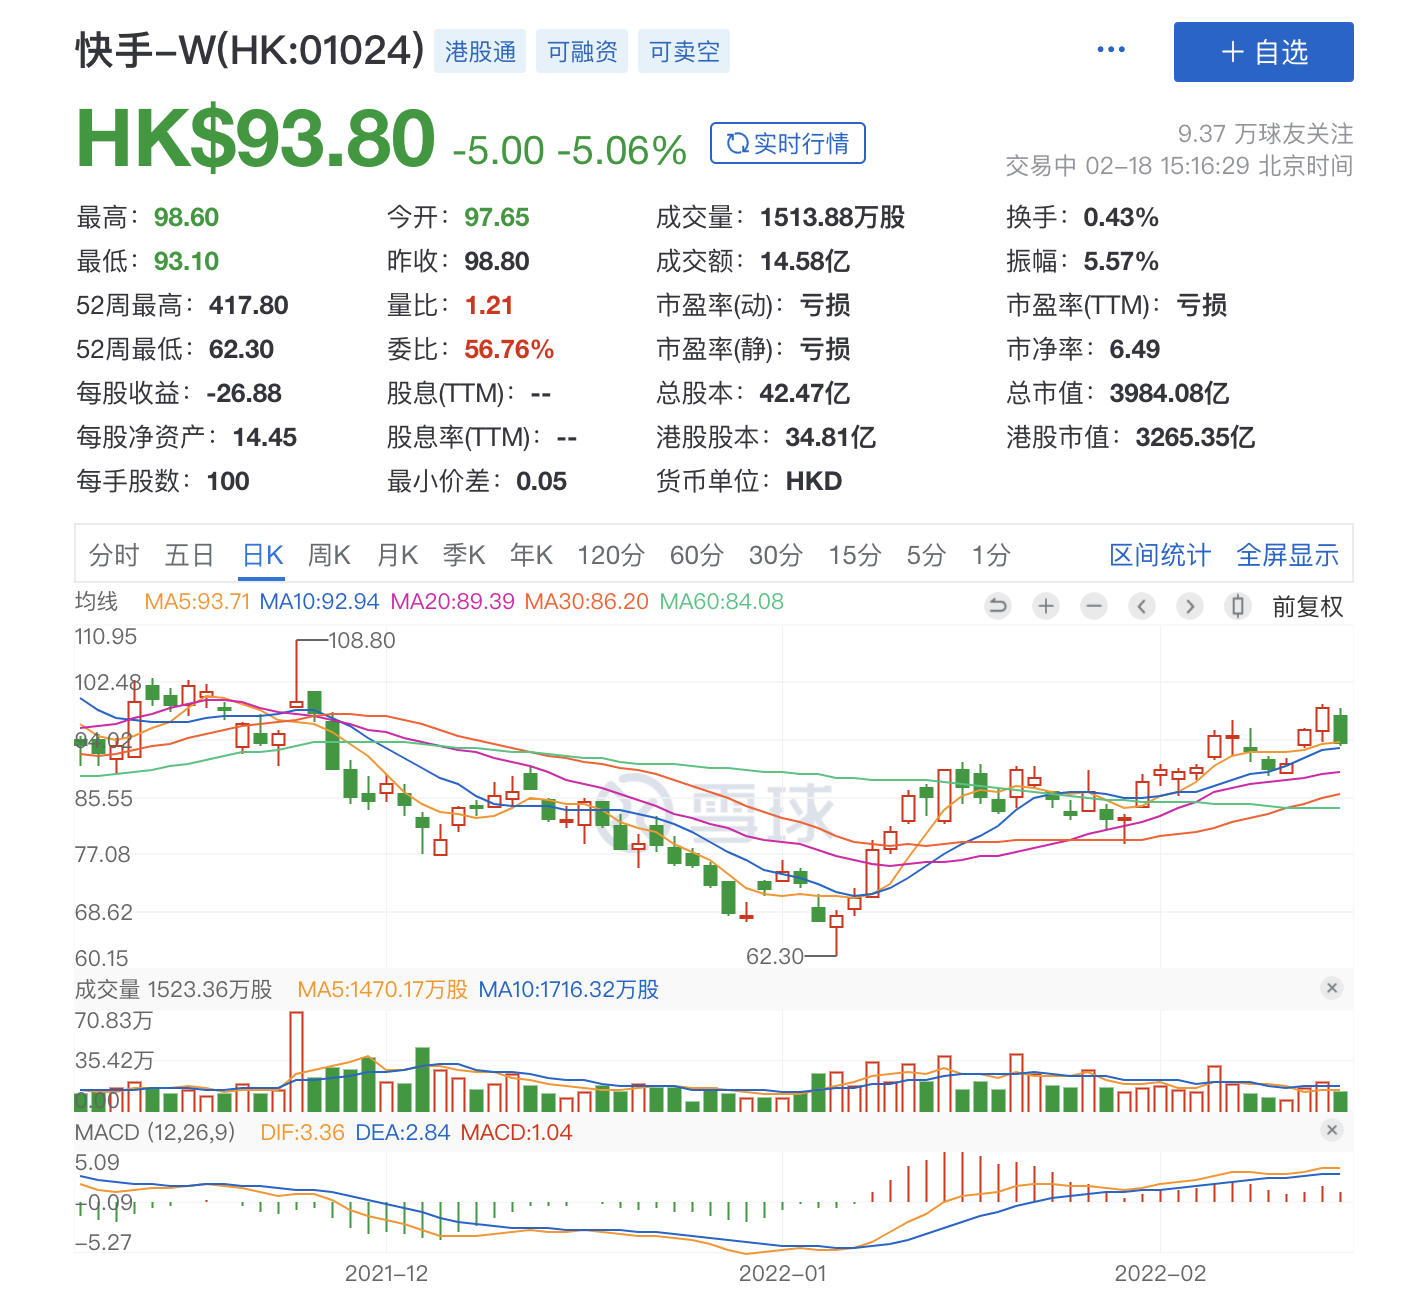1402x1302 pixels.
Task: Show the 60分 interval chart
Action: 697,555
